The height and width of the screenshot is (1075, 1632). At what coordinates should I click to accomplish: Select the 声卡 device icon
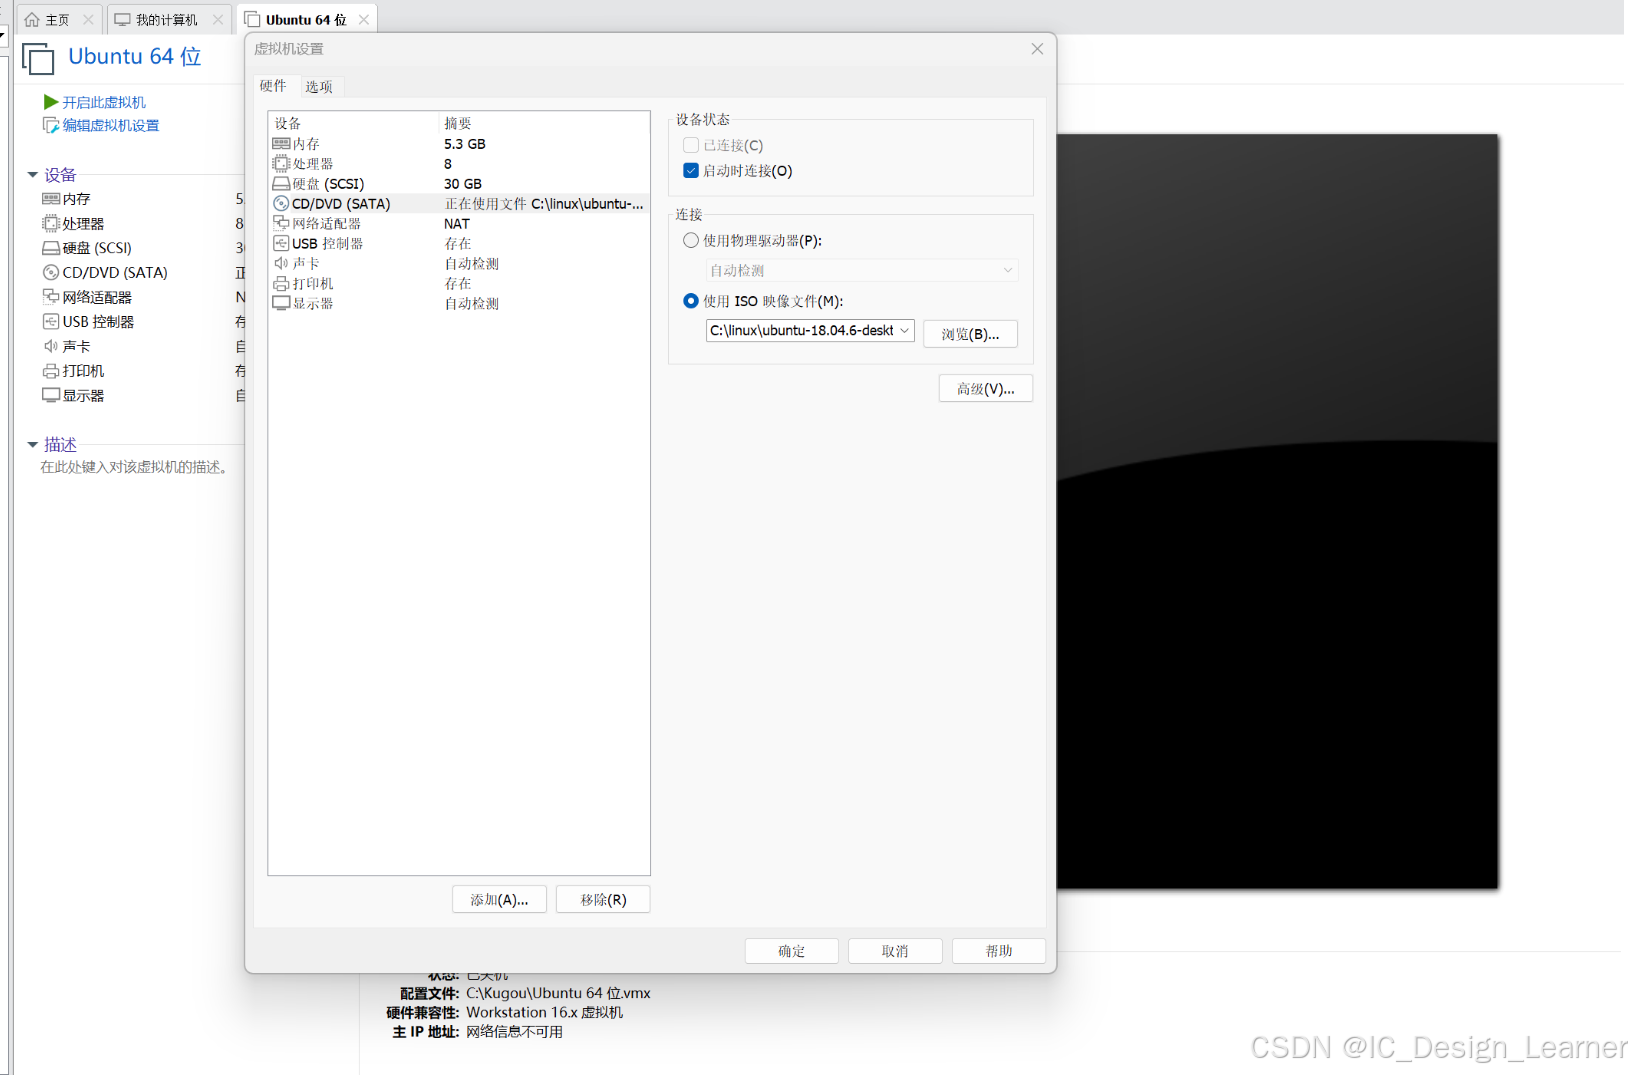coord(281,263)
